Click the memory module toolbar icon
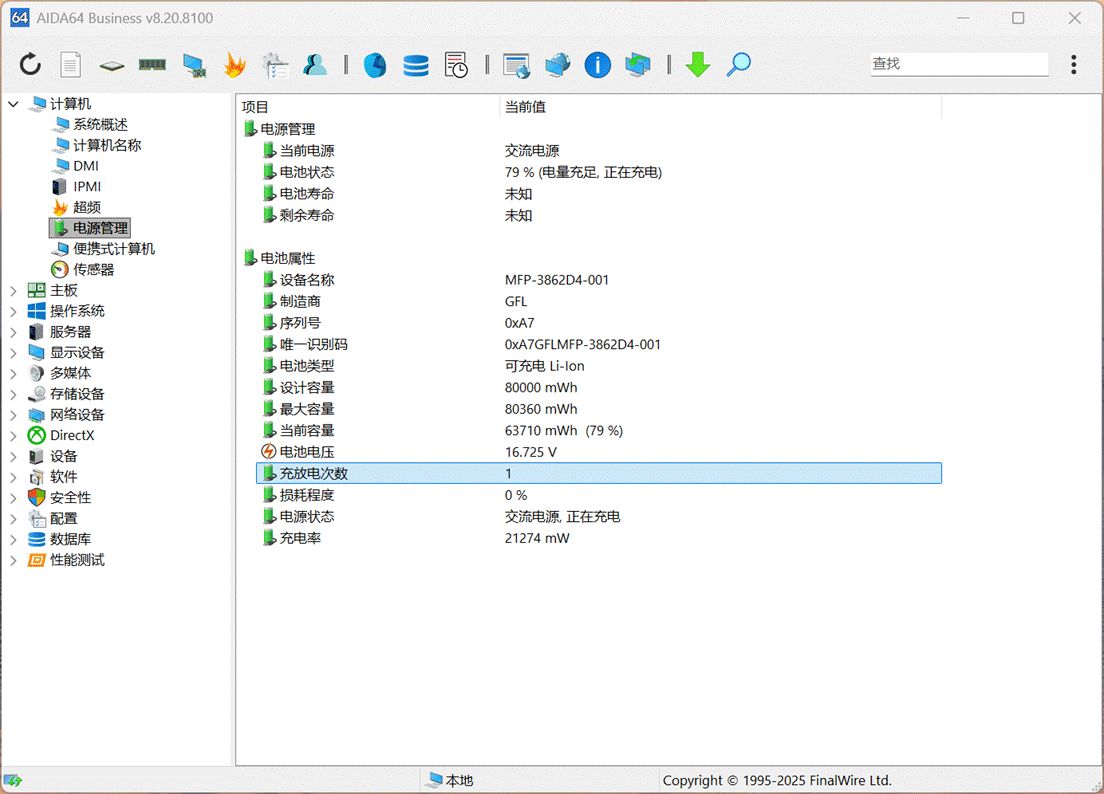Image resolution: width=1104 pixels, height=794 pixels. pos(152,65)
